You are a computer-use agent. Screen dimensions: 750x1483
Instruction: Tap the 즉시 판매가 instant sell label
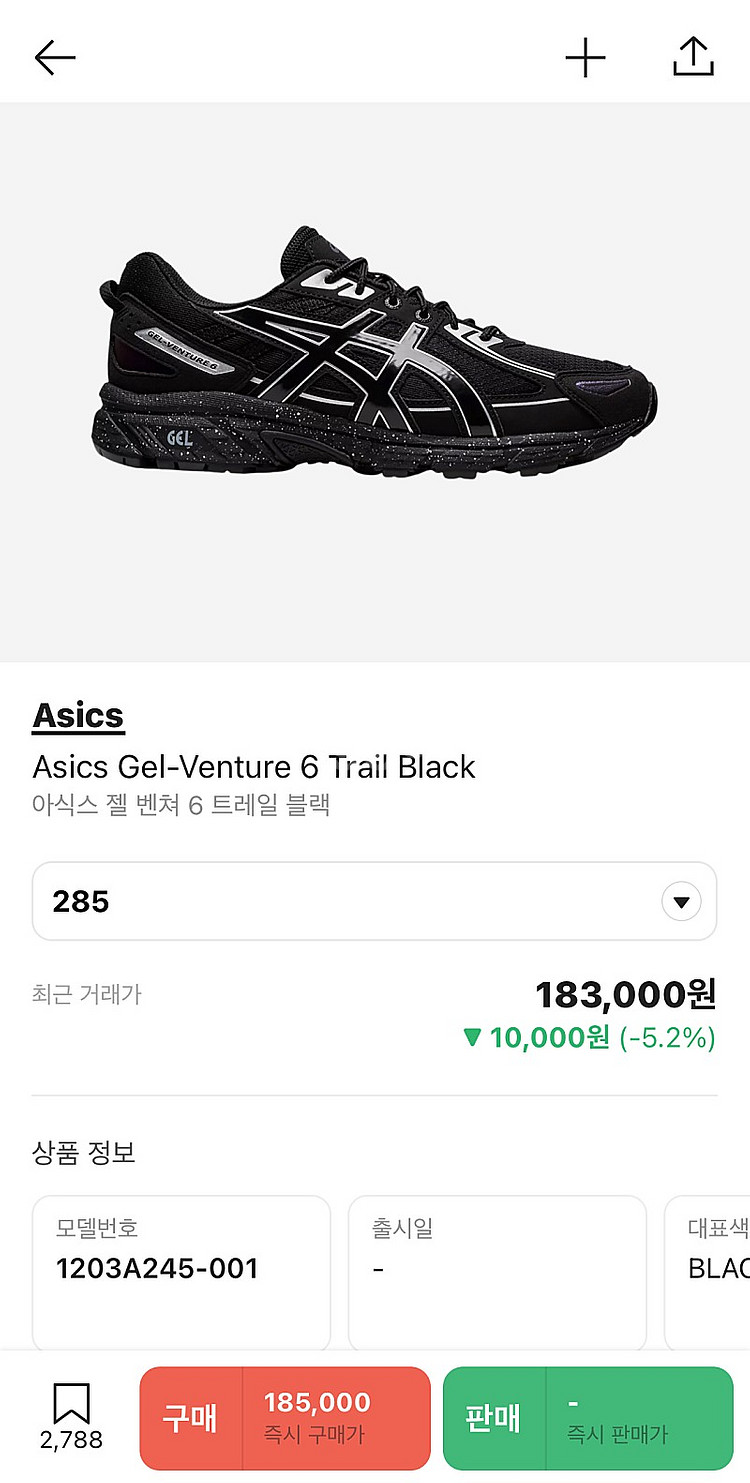617,1434
